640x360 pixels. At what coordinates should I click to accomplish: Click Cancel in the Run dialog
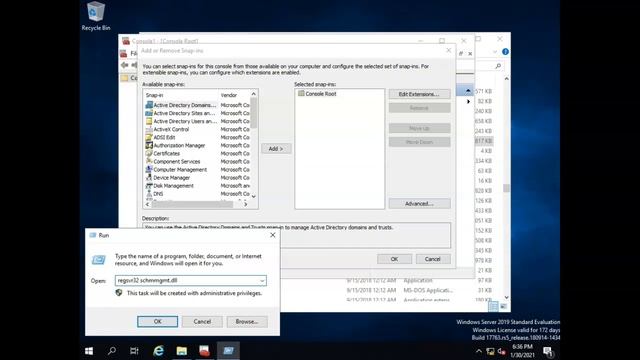click(x=202, y=322)
